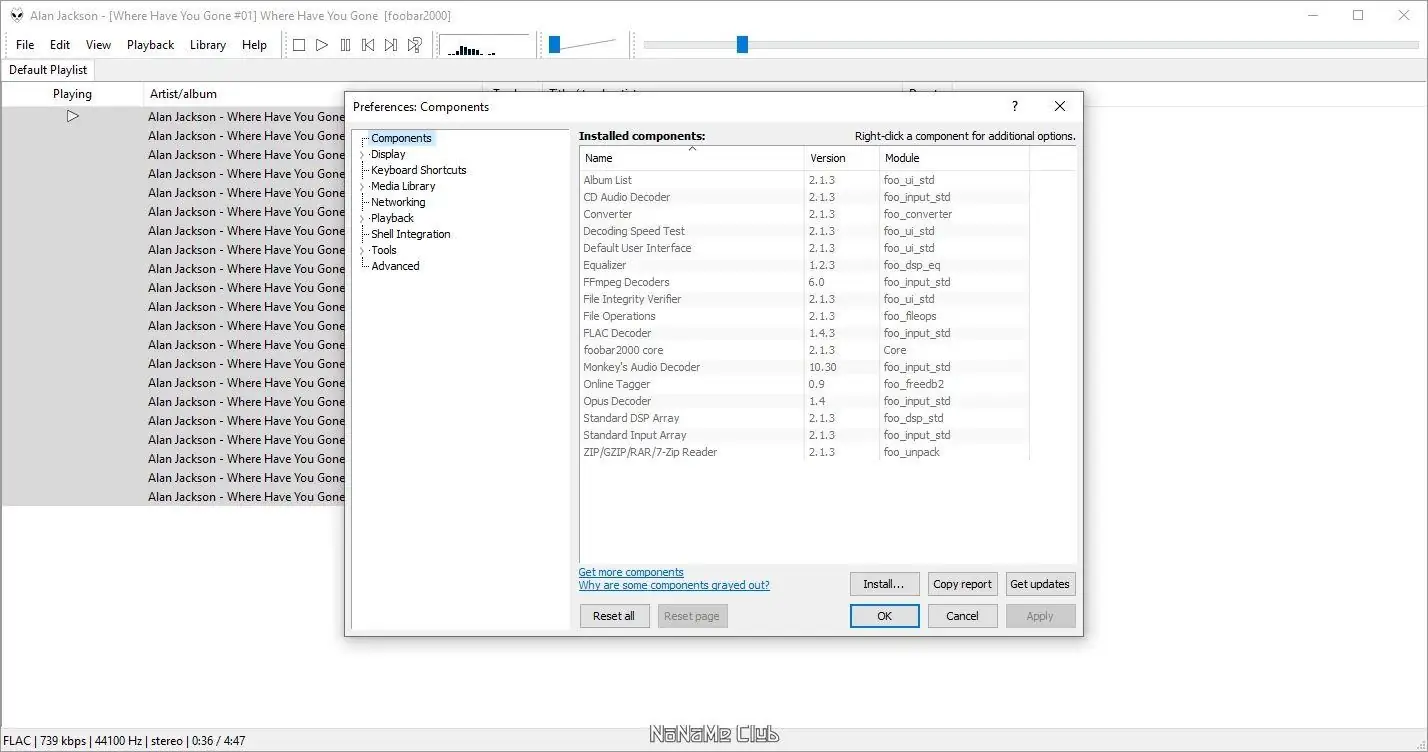Click the question mark help icon in Preferences
Viewport: 1428px width, 752px height.
tap(1015, 106)
